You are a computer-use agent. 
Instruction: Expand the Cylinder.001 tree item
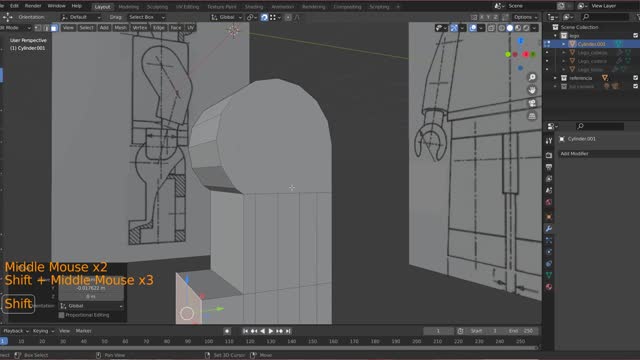(x=564, y=44)
